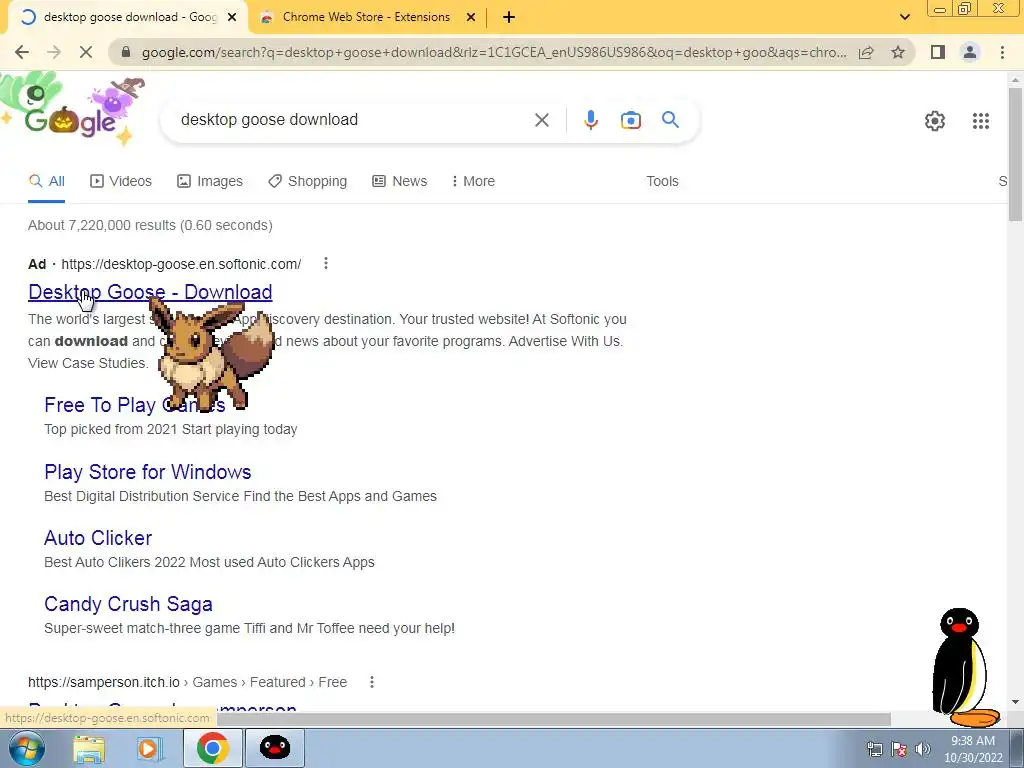The width and height of the screenshot is (1024, 768).
Task: Open the Desktop Goose - Download ad link
Action: click(150, 292)
